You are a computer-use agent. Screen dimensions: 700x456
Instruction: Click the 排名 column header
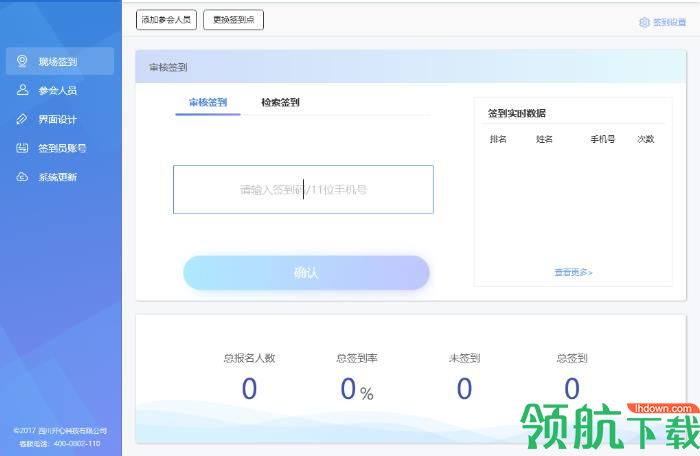498,139
